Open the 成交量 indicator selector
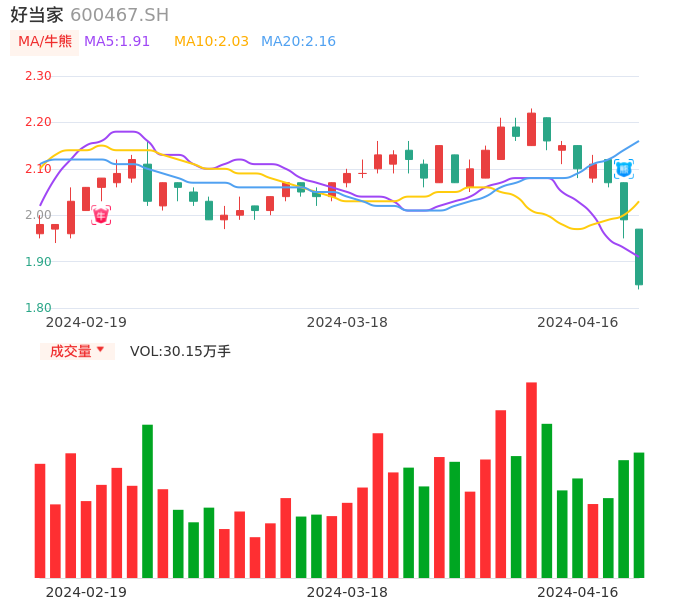Viewport: 686px width, 606px height. coord(71,351)
